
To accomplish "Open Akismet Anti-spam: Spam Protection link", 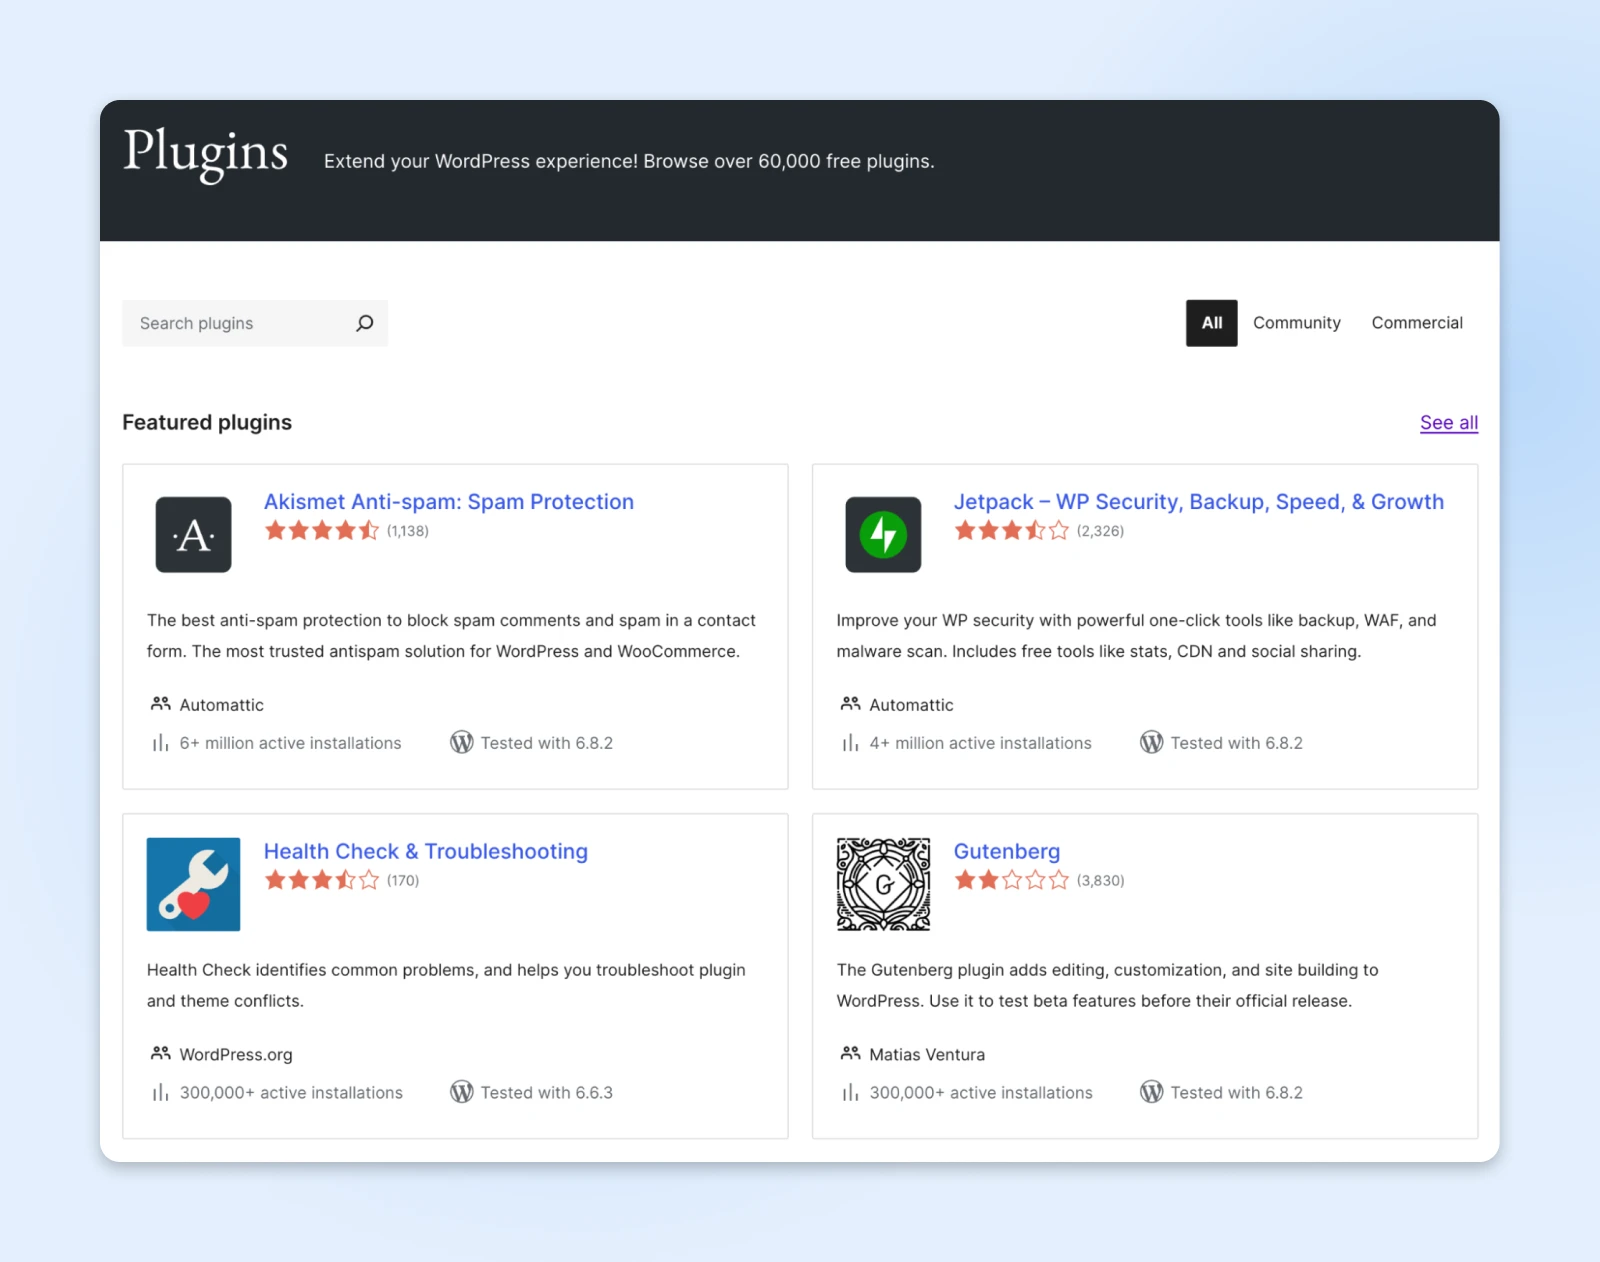I will 448,501.
